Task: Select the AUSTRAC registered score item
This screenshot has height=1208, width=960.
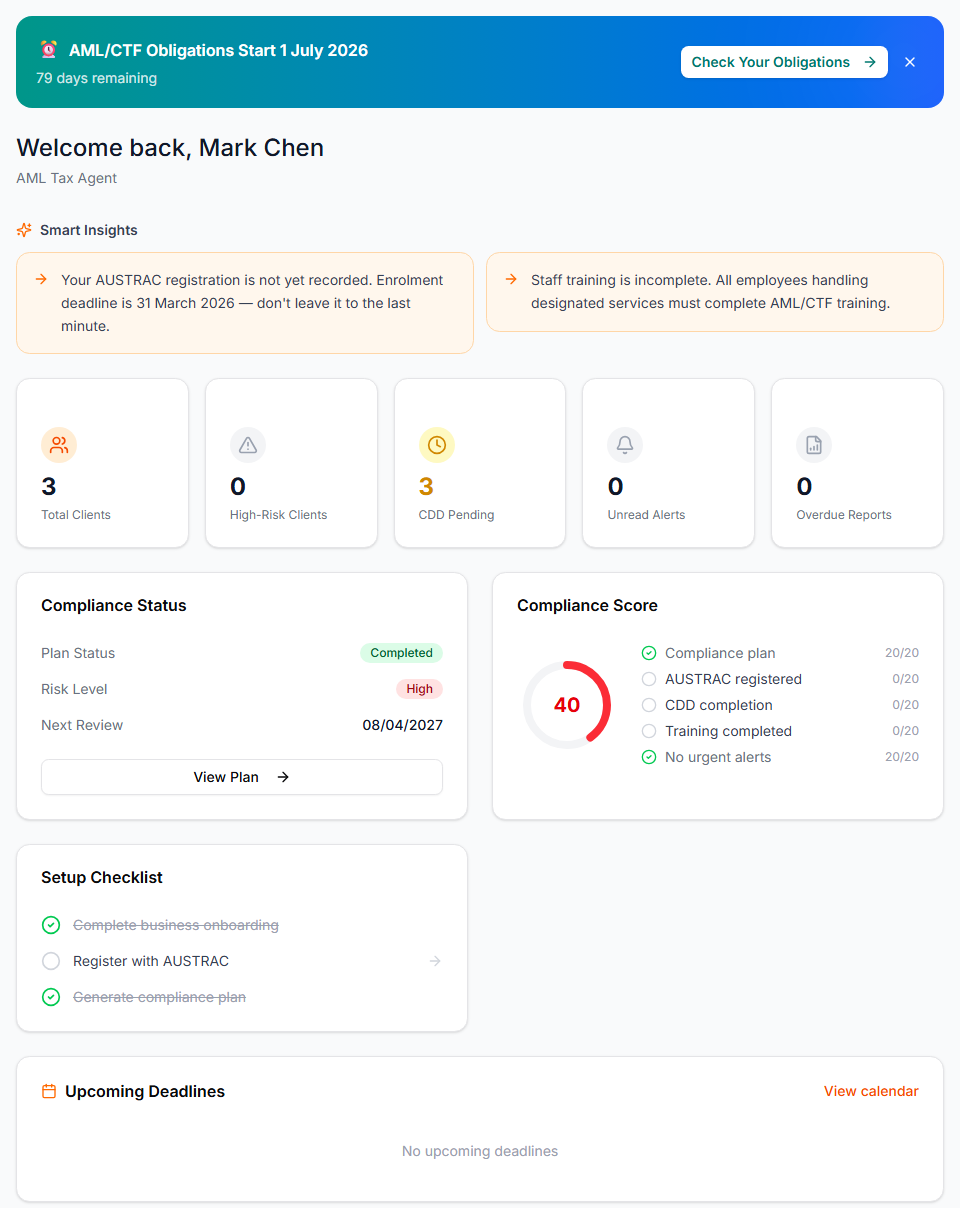Action: [733, 679]
